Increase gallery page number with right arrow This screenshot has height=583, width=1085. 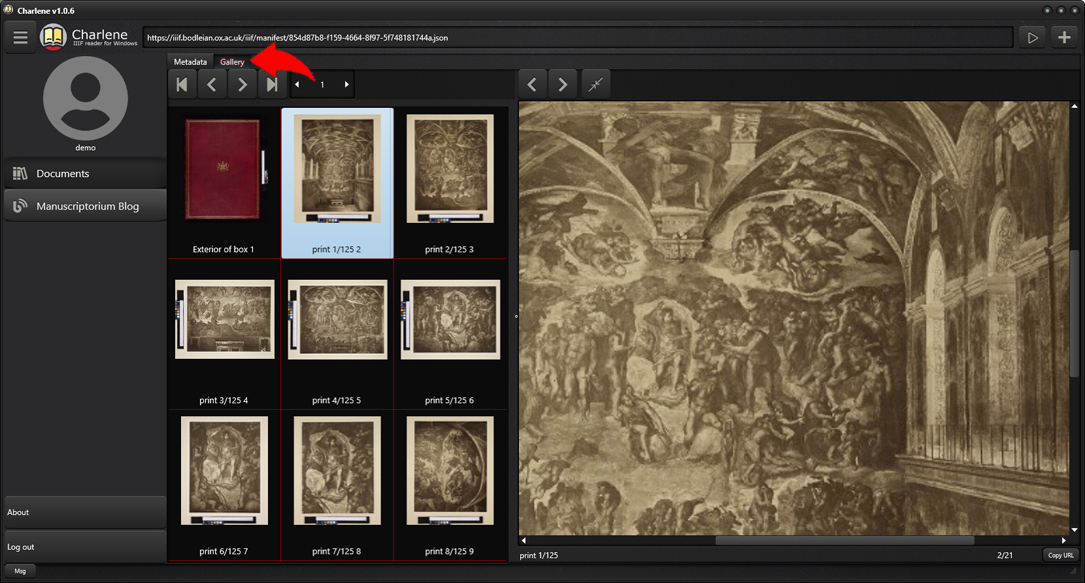click(347, 84)
